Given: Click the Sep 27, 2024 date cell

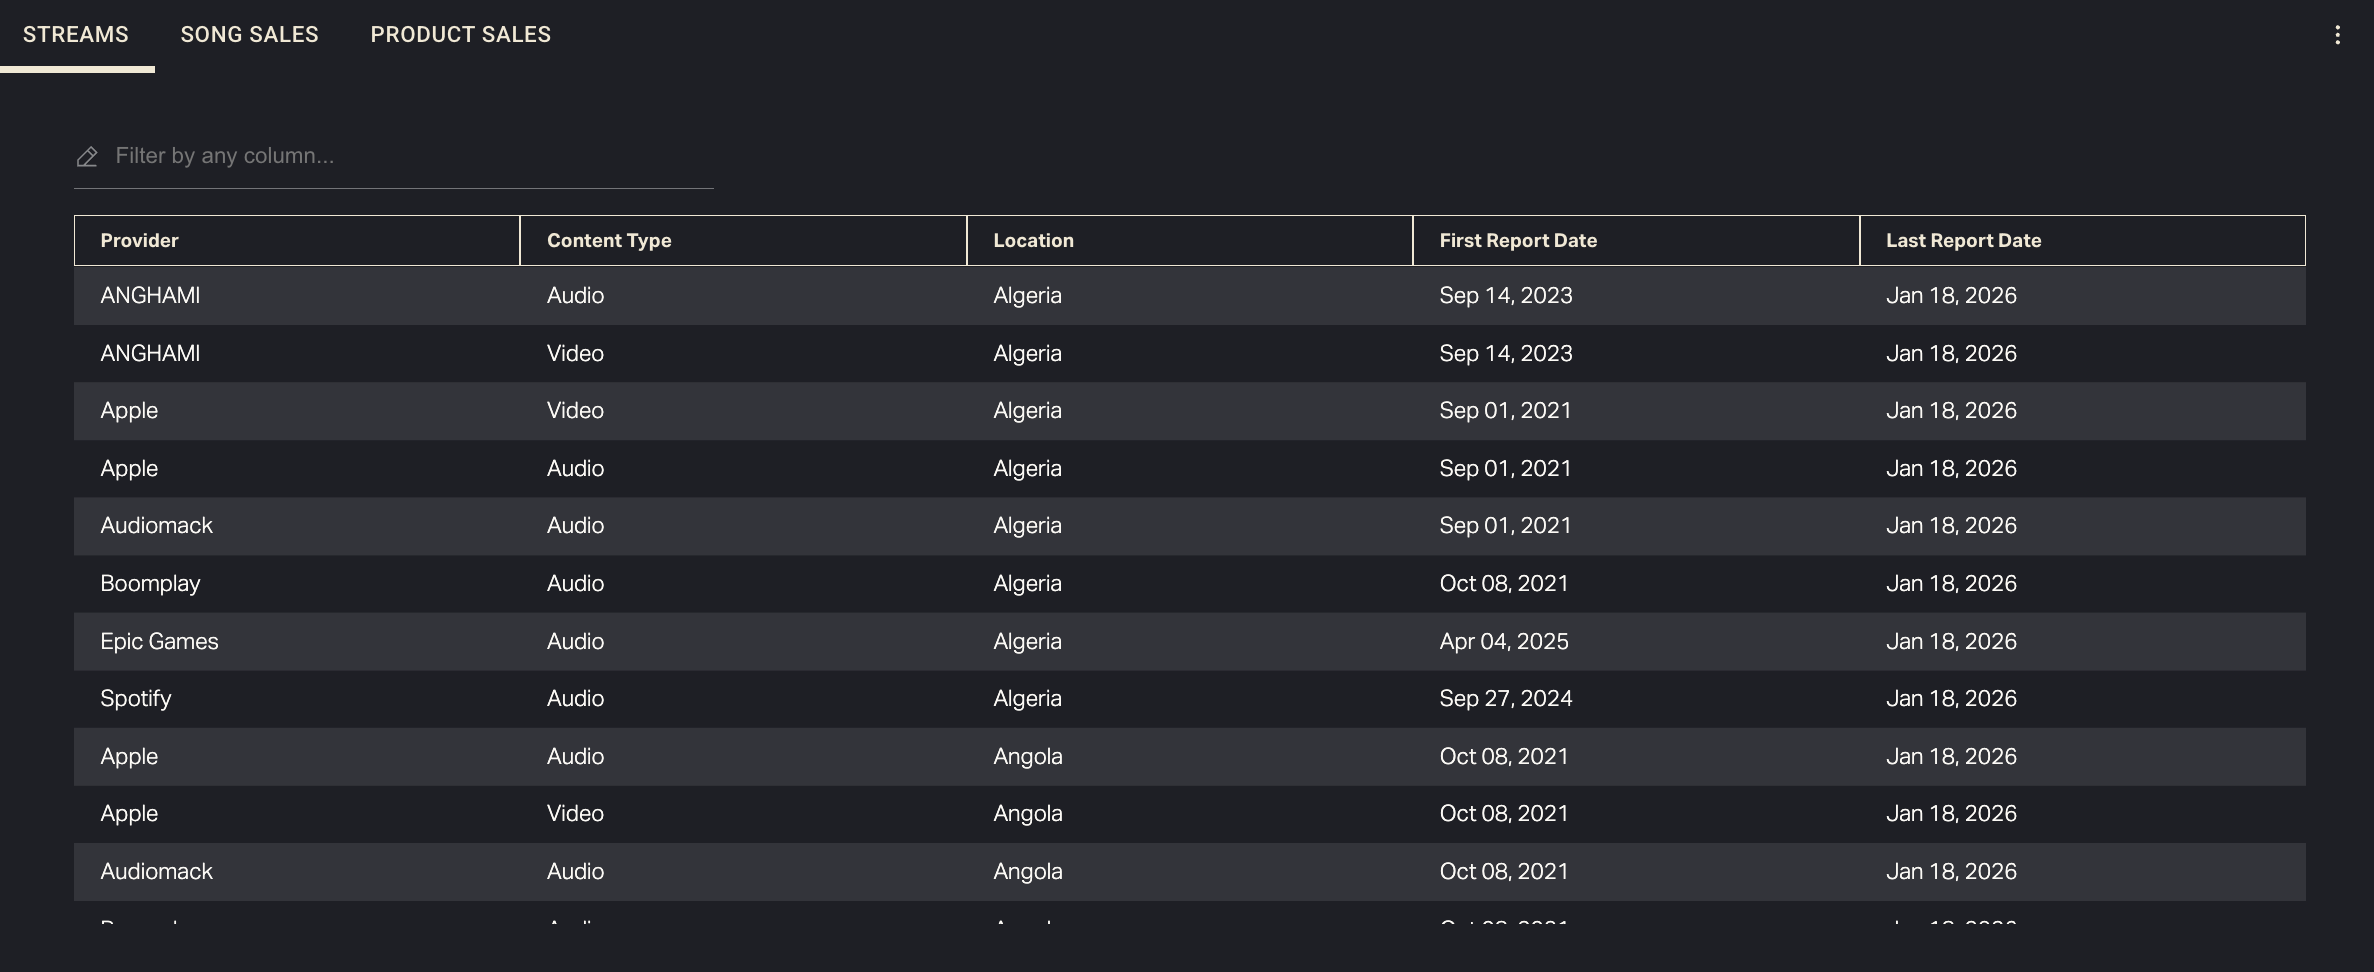Looking at the screenshot, I should click(x=1505, y=699).
